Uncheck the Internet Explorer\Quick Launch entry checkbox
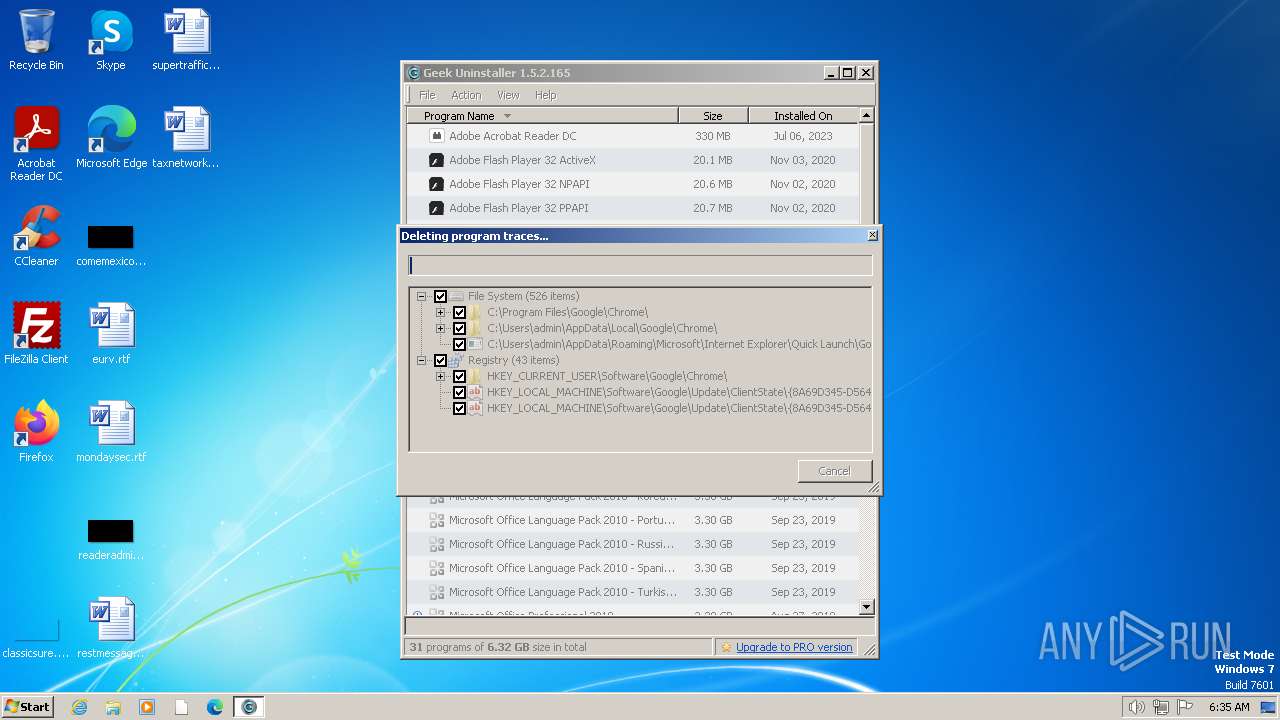 pyautogui.click(x=459, y=344)
